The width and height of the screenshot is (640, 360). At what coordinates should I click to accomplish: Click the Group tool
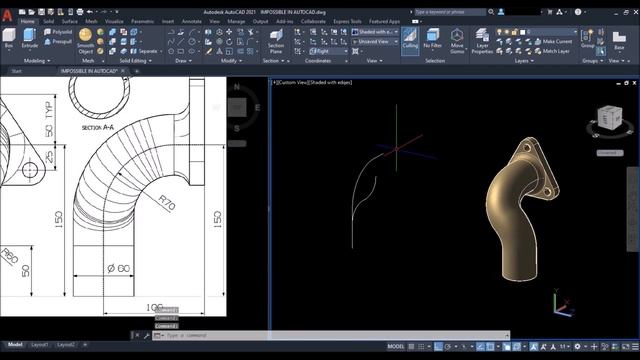[587, 39]
